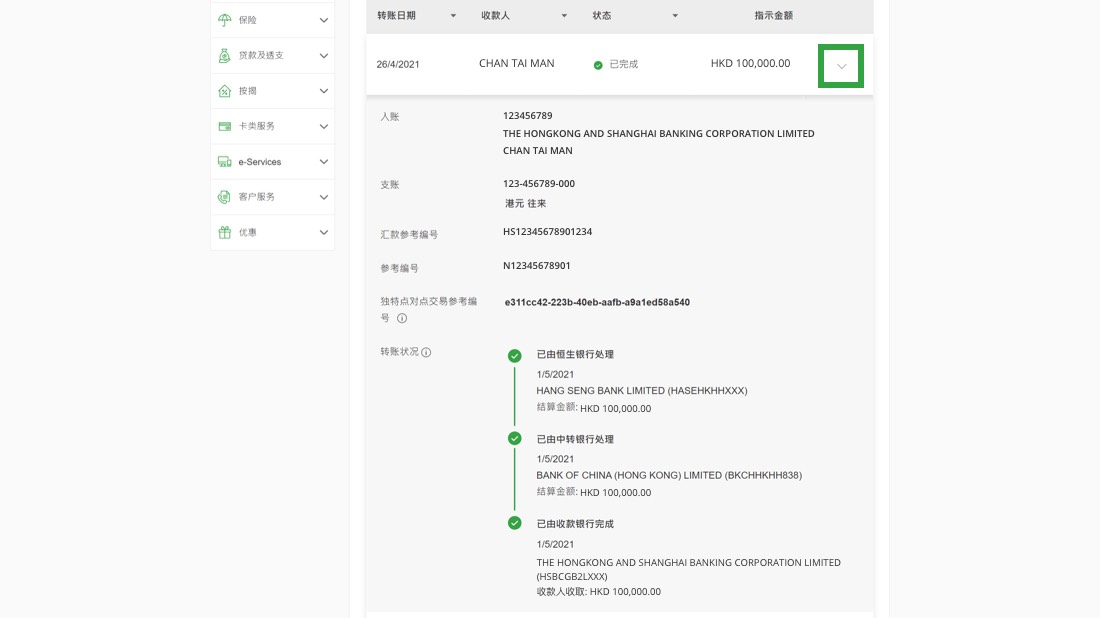
Task: Open the 转账日期 column sort dropdown
Action: pos(453,15)
